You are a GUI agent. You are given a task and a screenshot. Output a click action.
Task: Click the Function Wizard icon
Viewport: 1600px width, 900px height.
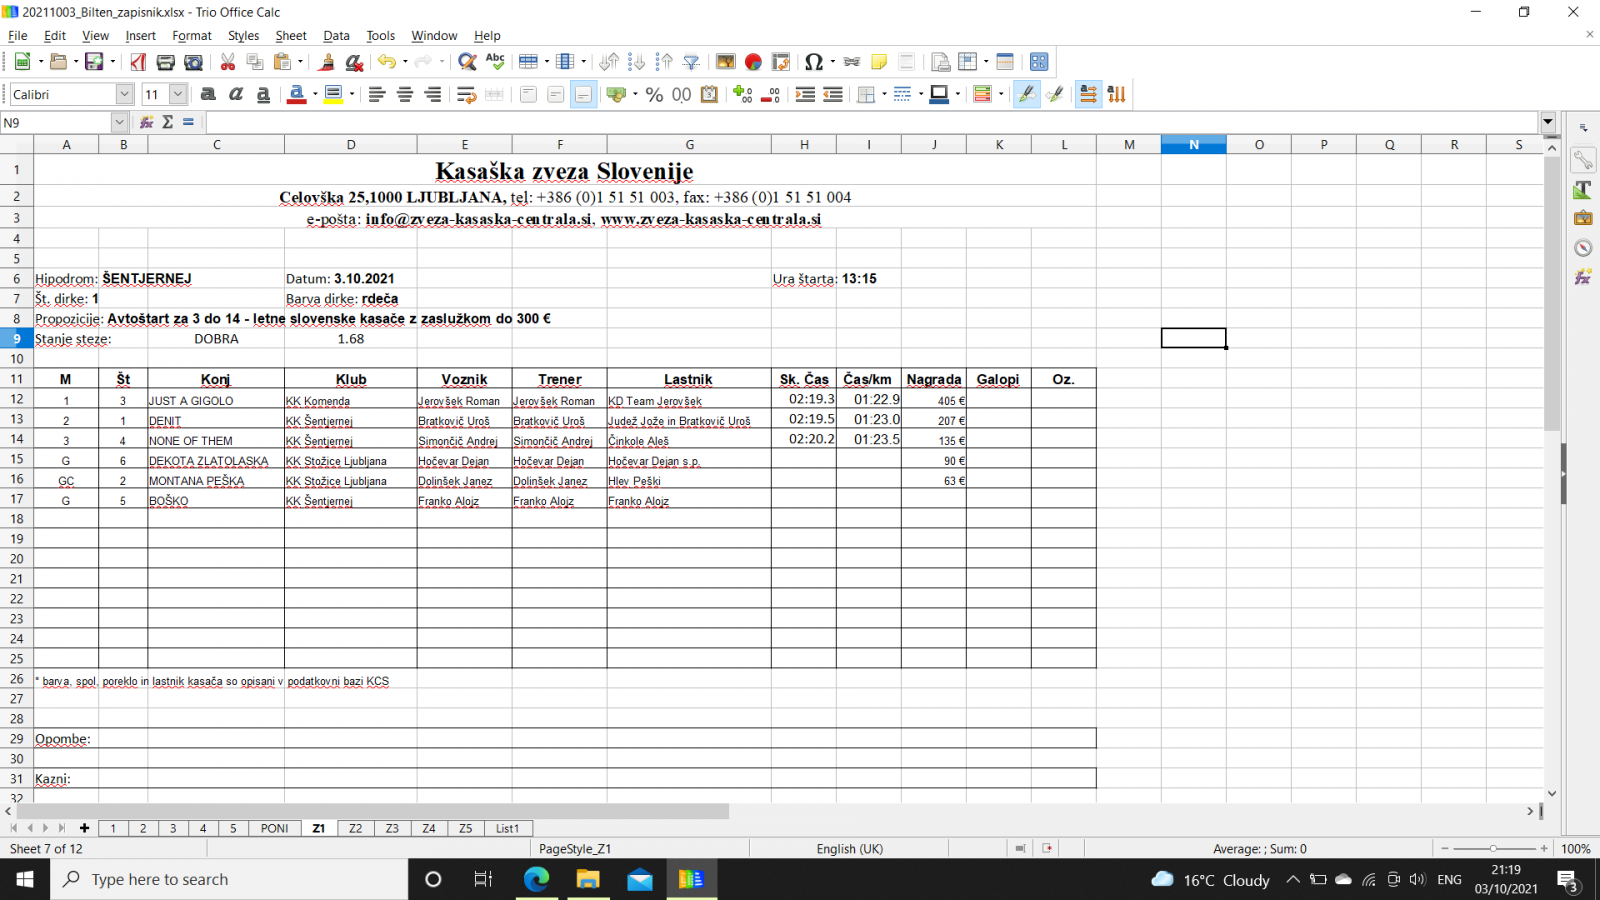(147, 122)
